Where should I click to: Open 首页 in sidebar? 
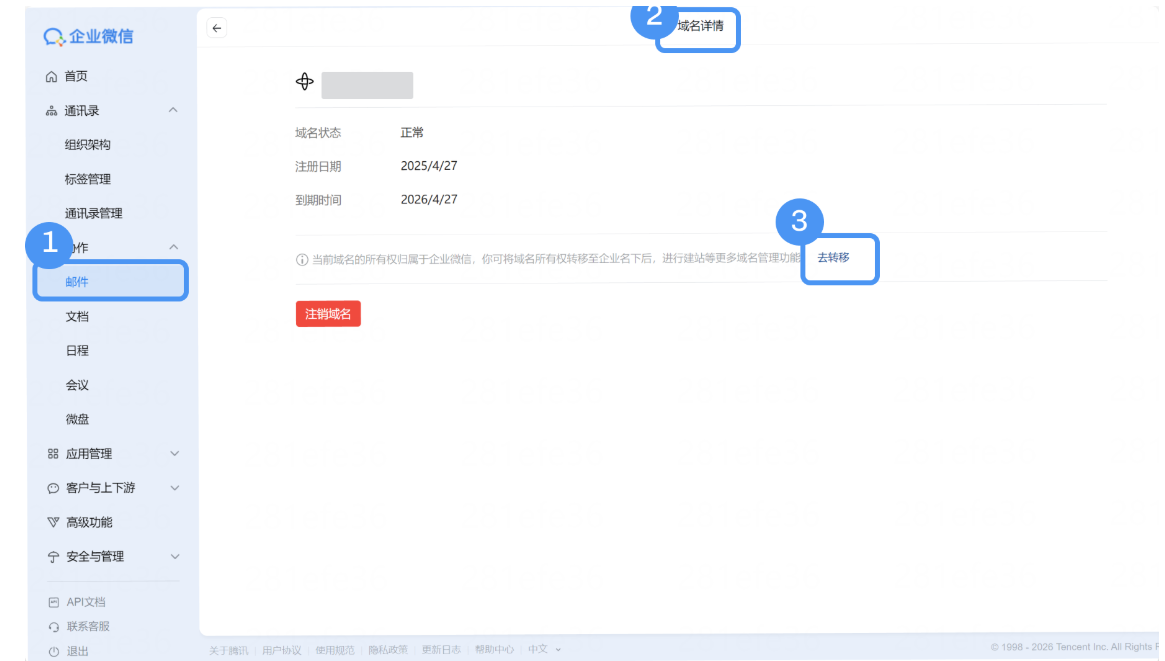[76, 76]
